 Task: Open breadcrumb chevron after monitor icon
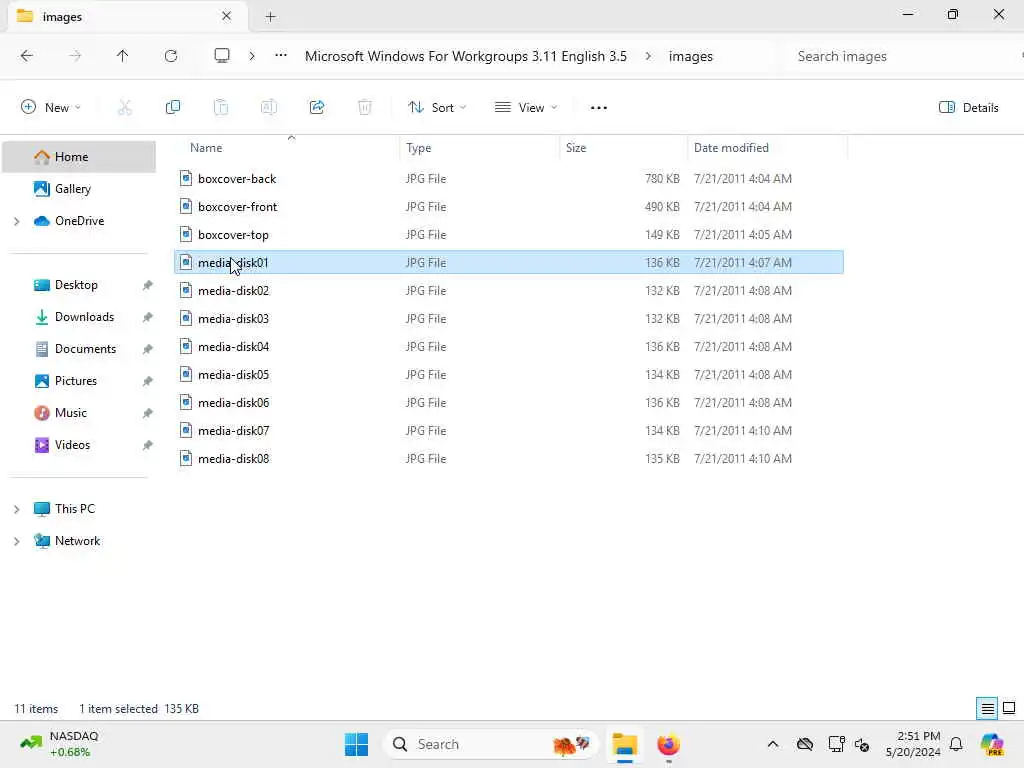pos(252,56)
